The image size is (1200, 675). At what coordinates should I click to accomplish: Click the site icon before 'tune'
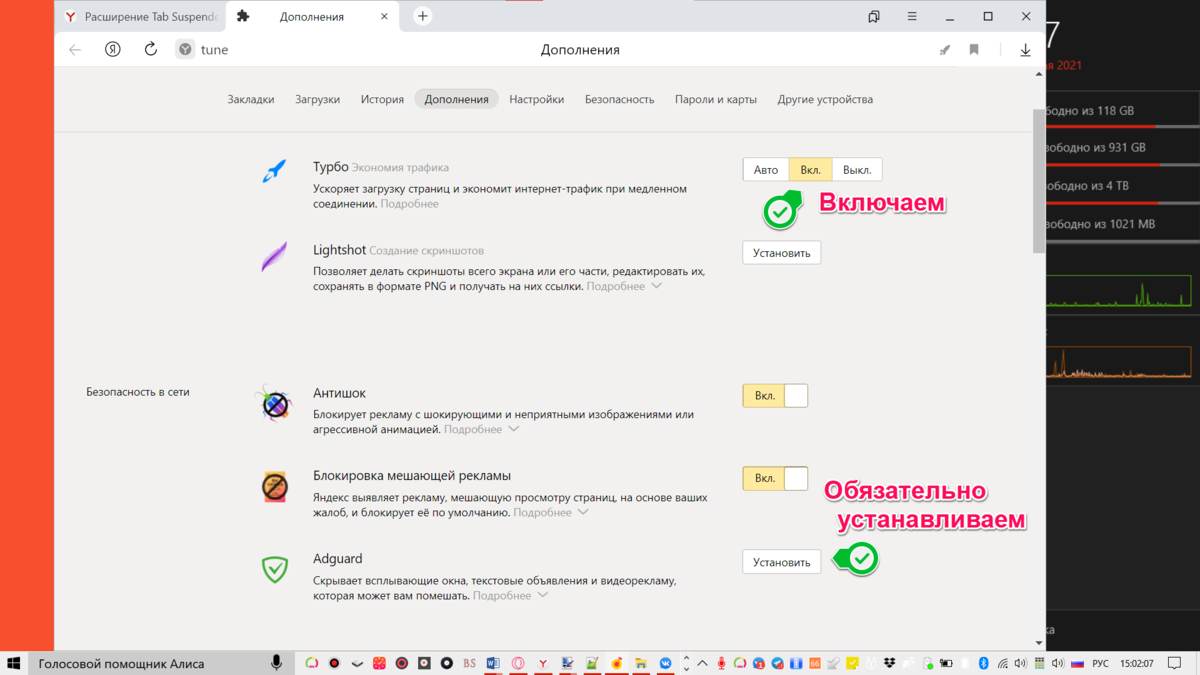tap(185, 50)
